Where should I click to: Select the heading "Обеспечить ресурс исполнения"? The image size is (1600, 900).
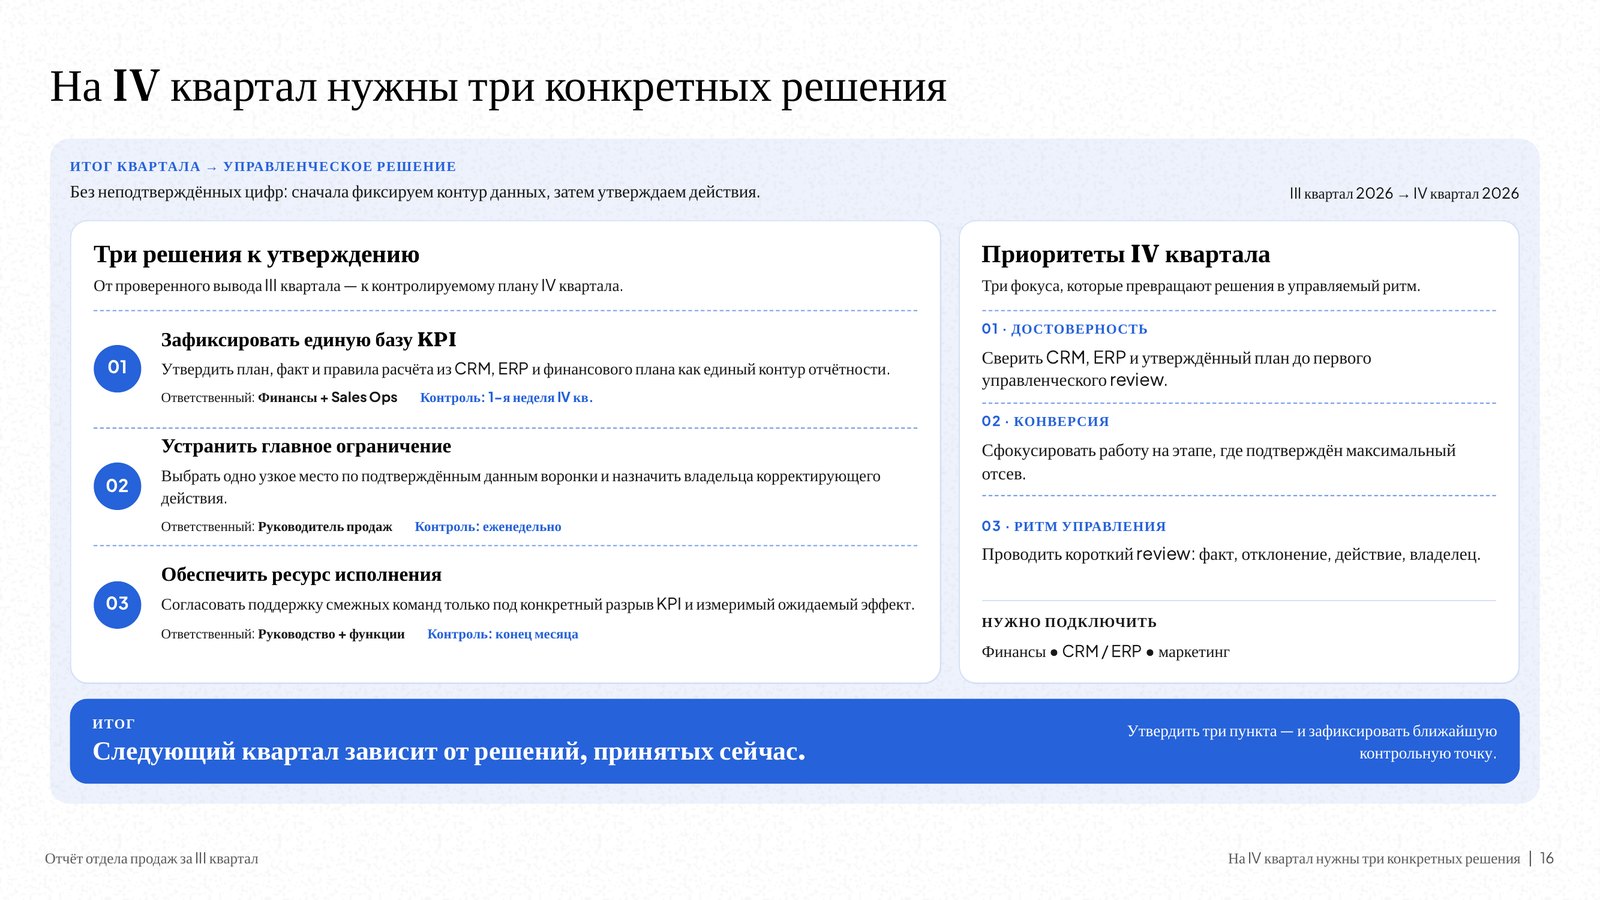point(301,575)
